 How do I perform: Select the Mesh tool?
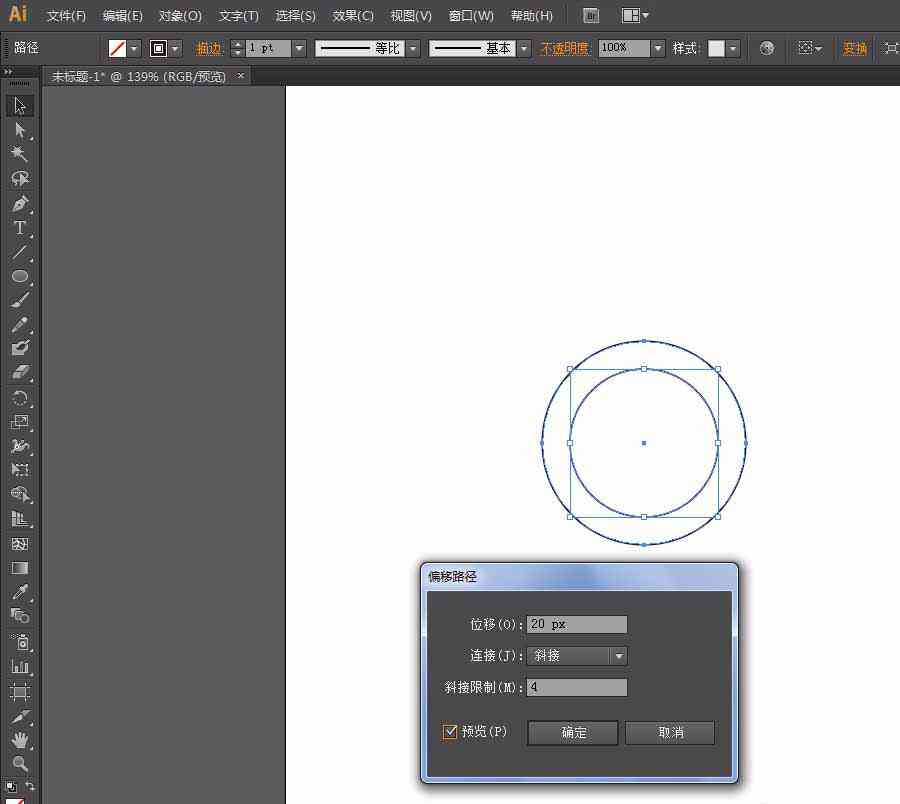(20, 543)
